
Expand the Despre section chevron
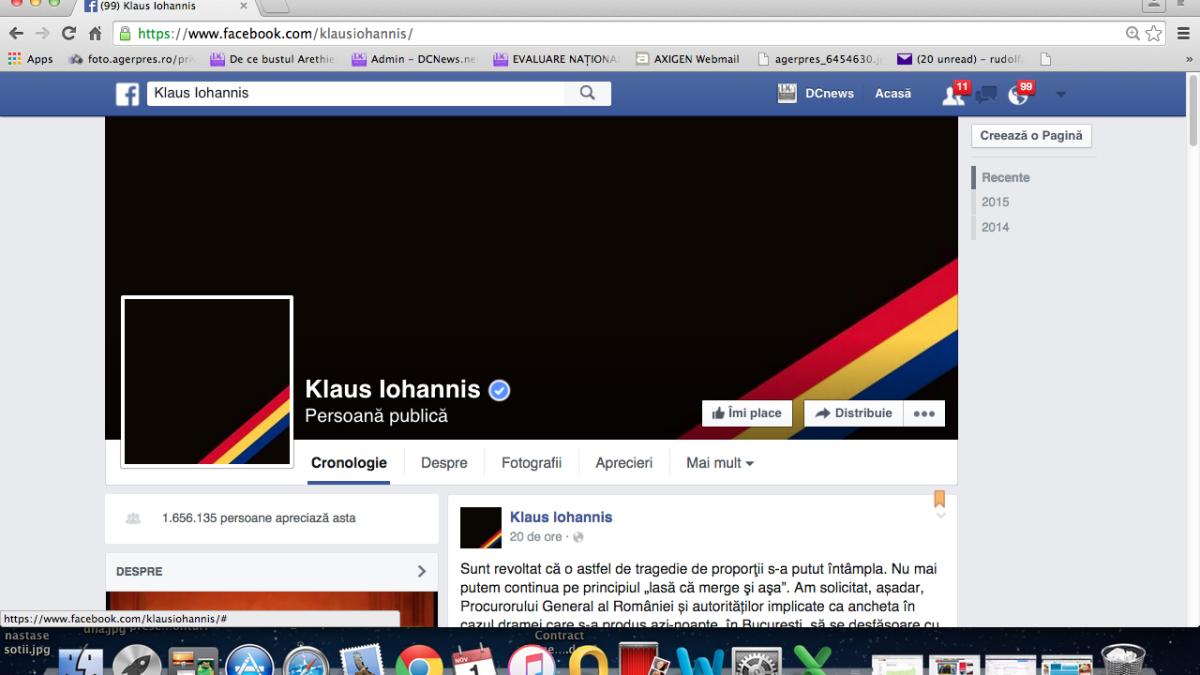click(x=421, y=571)
